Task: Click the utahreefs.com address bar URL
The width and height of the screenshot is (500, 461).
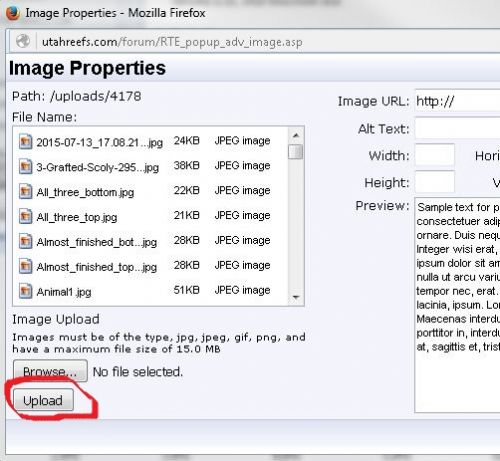Action: [172, 42]
